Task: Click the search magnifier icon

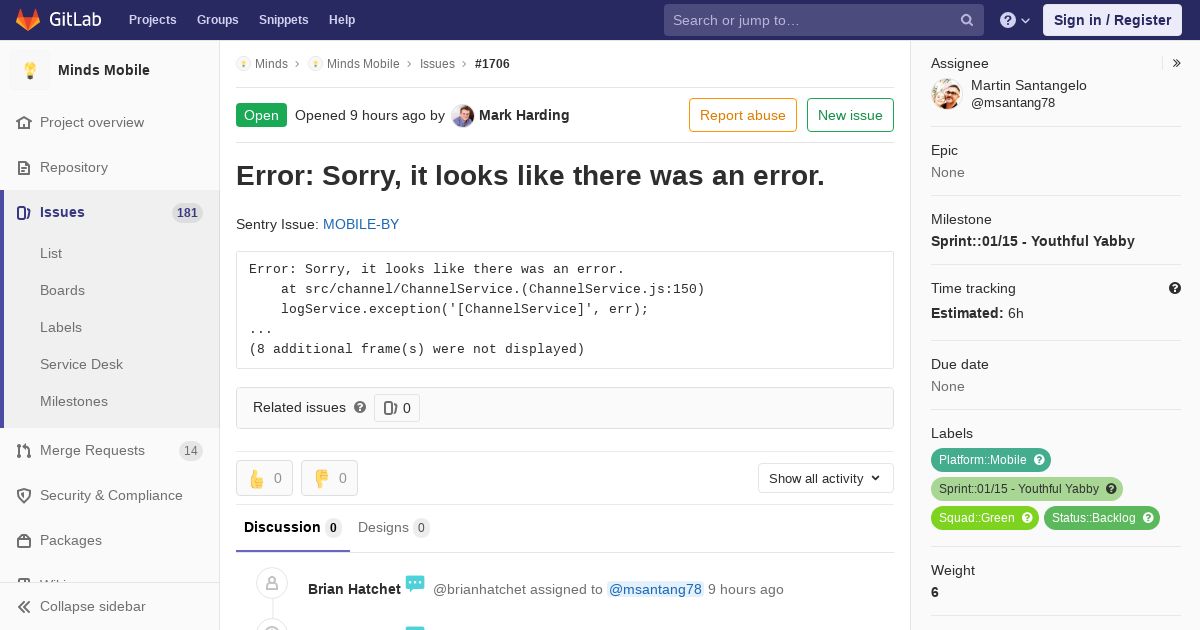Action: 967,20
